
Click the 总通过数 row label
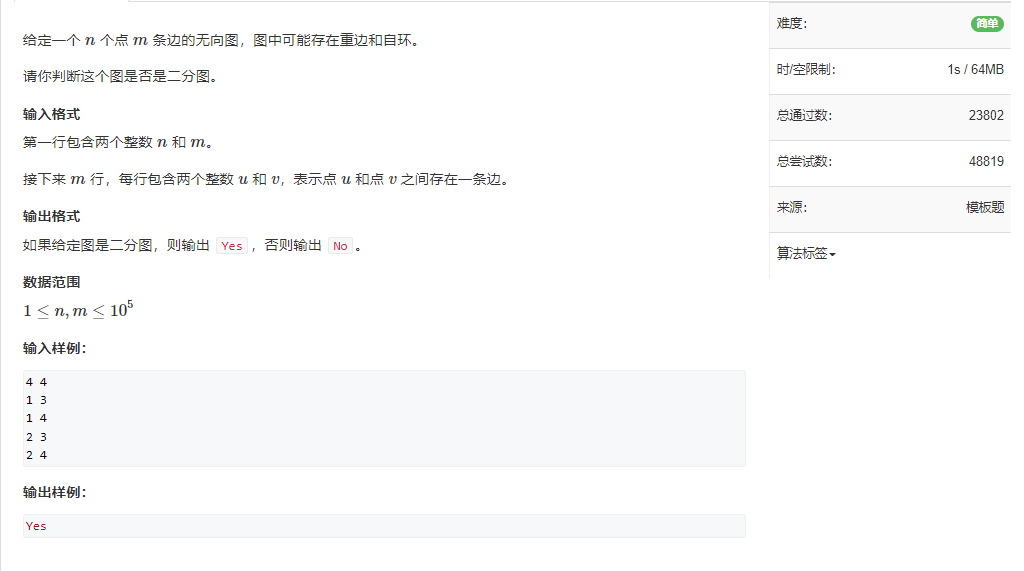point(804,116)
